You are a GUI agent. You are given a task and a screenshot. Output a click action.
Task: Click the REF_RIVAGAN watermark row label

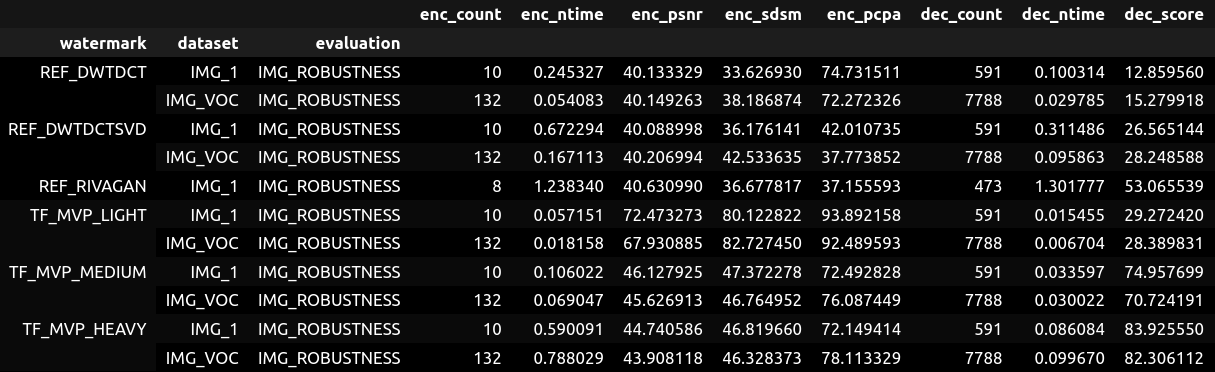93,186
